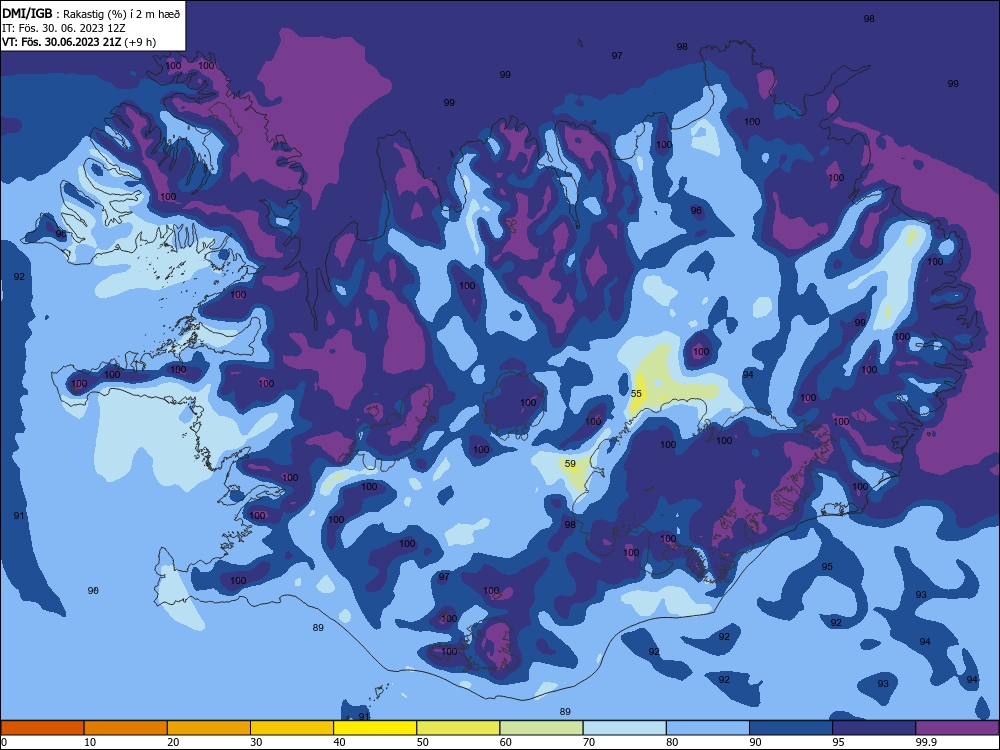Screen dimensions: 1000x750
Task: Select the legend tick label 90
Action: point(756,742)
